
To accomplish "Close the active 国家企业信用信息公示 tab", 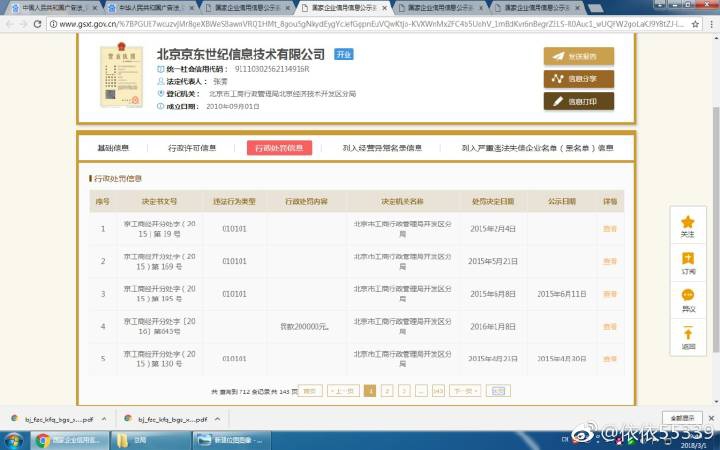I will point(384,8).
